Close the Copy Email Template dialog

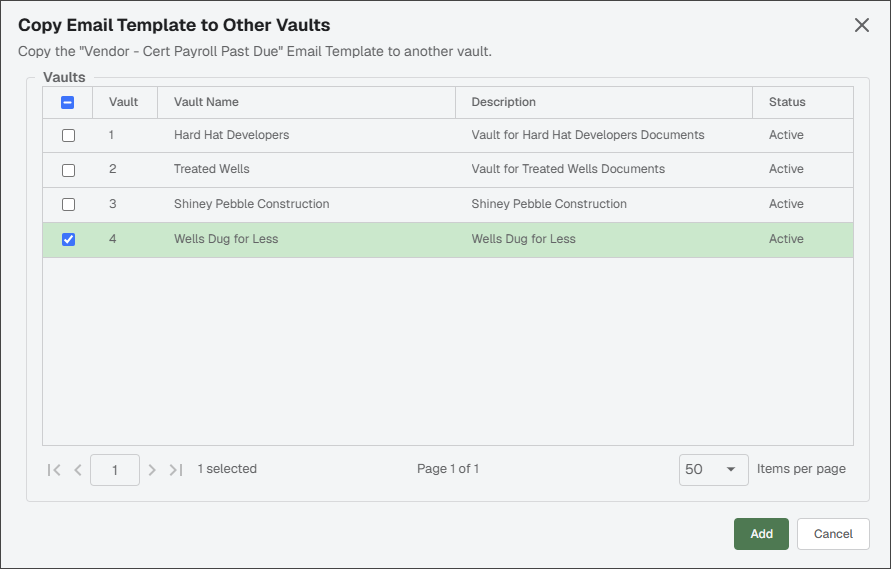[x=861, y=25]
